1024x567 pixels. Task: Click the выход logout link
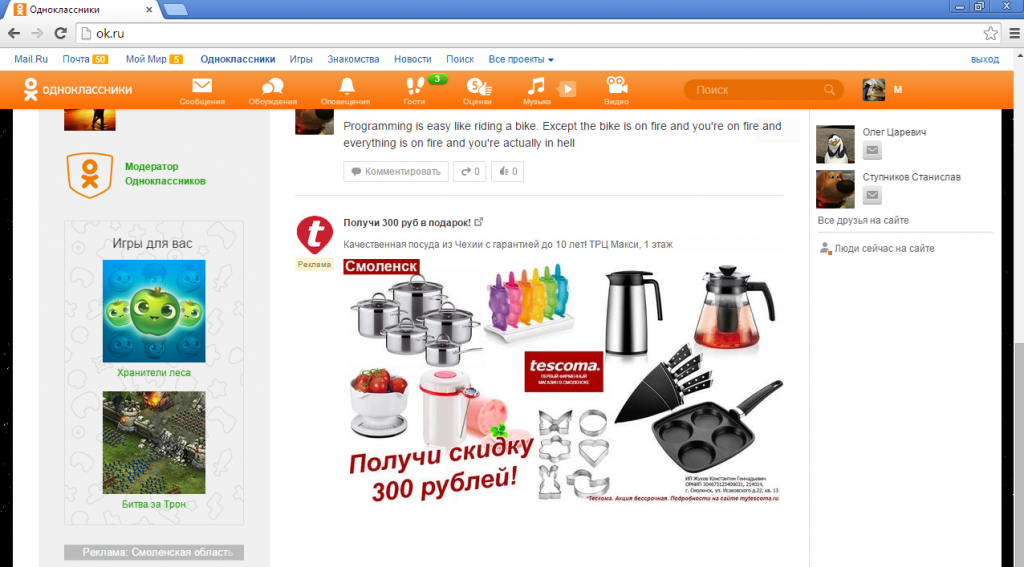coord(984,59)
